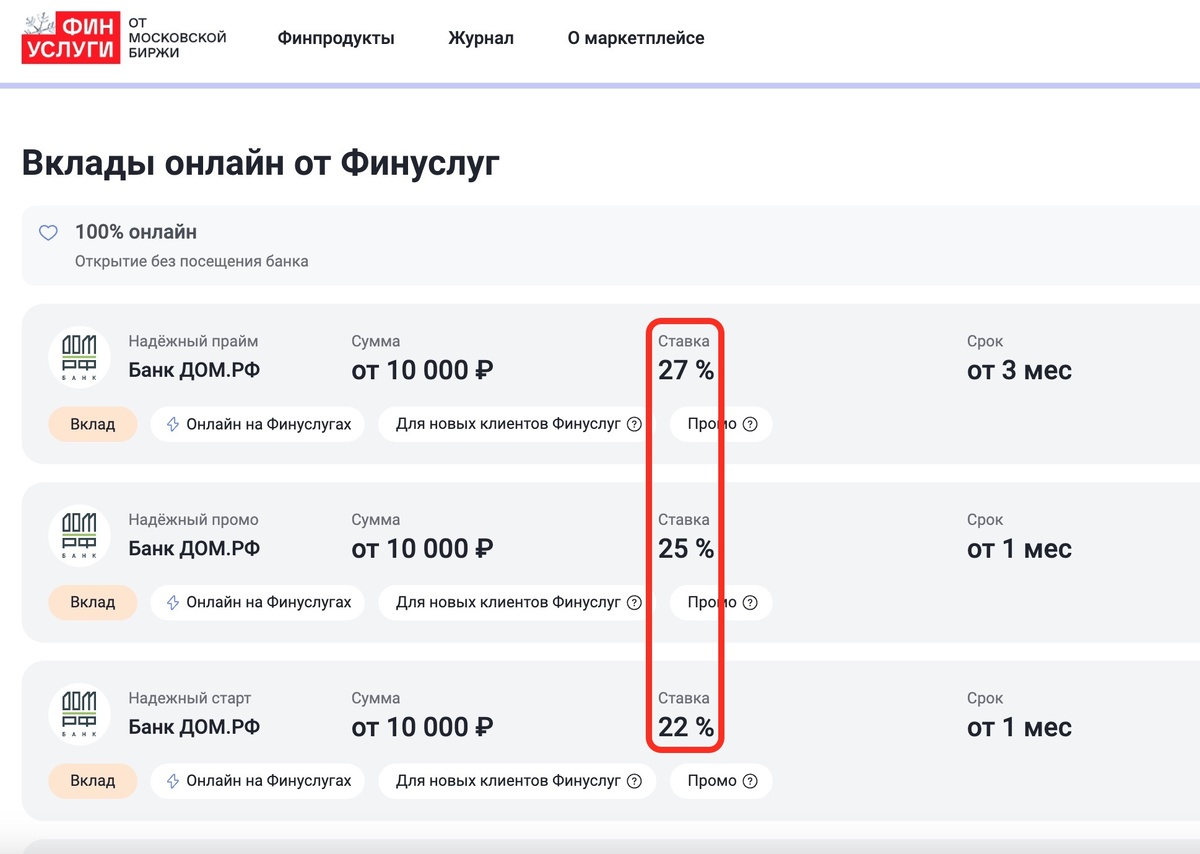Go to the Журнал section
Image resolution: width=1200 pixels, height=854 pixels.
point(481,38)
